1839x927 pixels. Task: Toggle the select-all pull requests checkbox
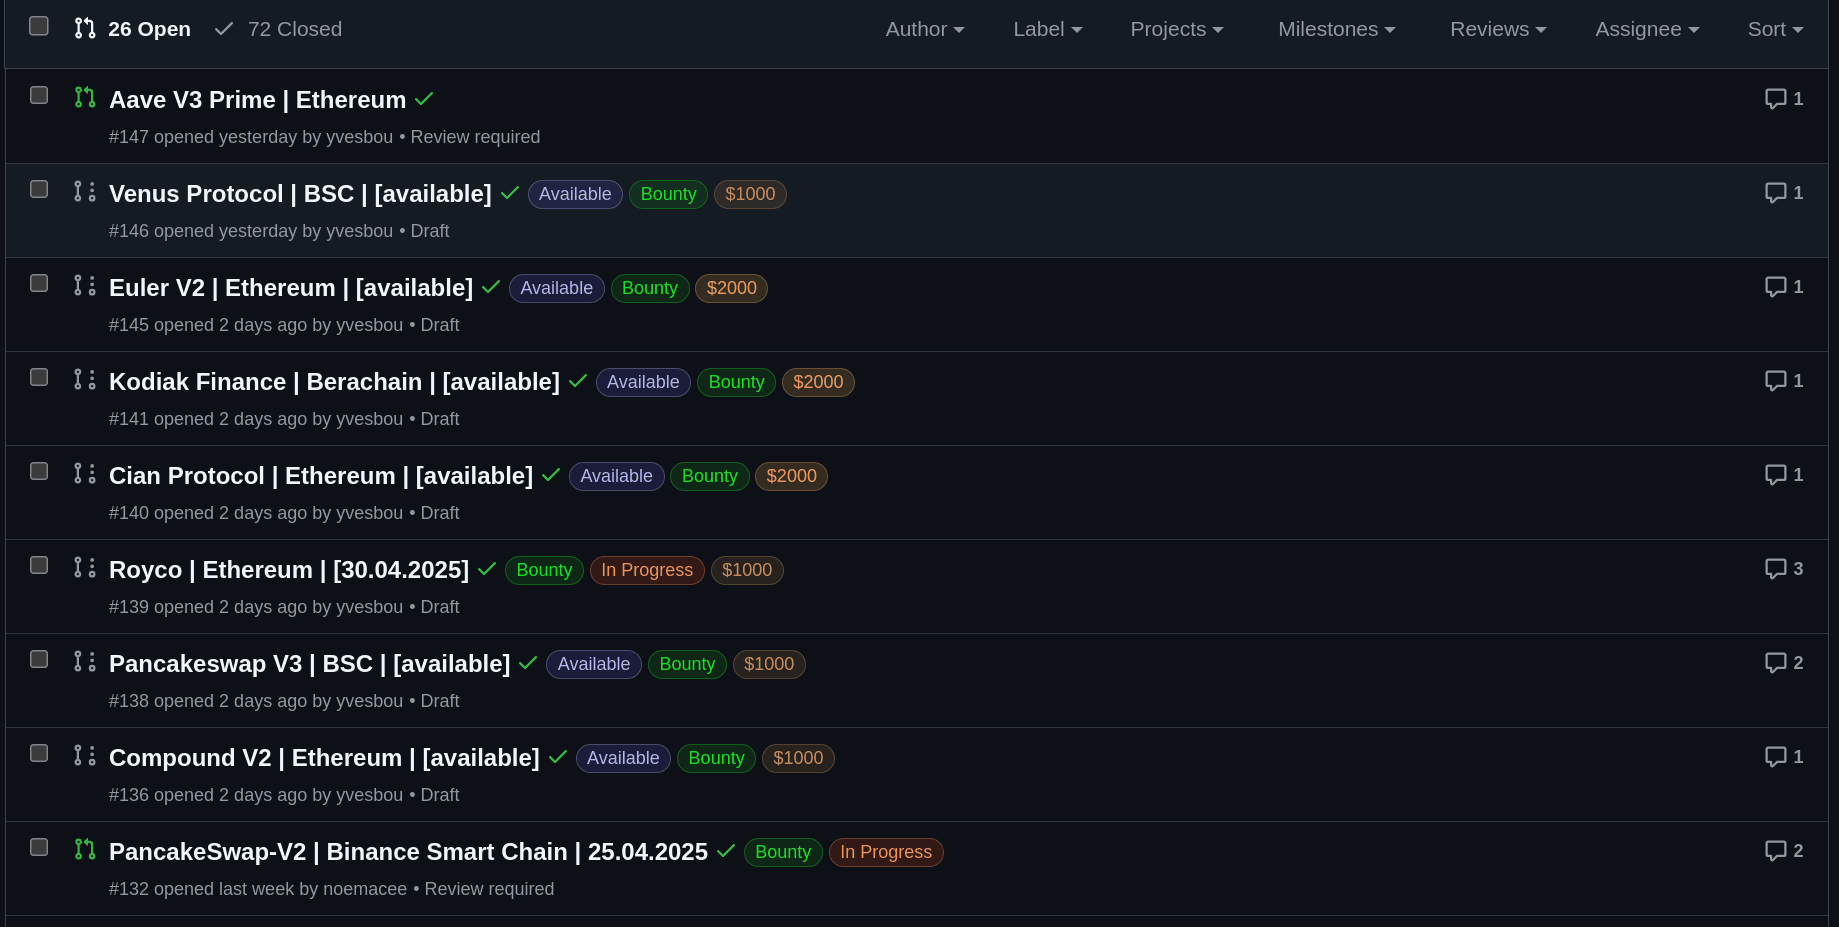[39, 26]
